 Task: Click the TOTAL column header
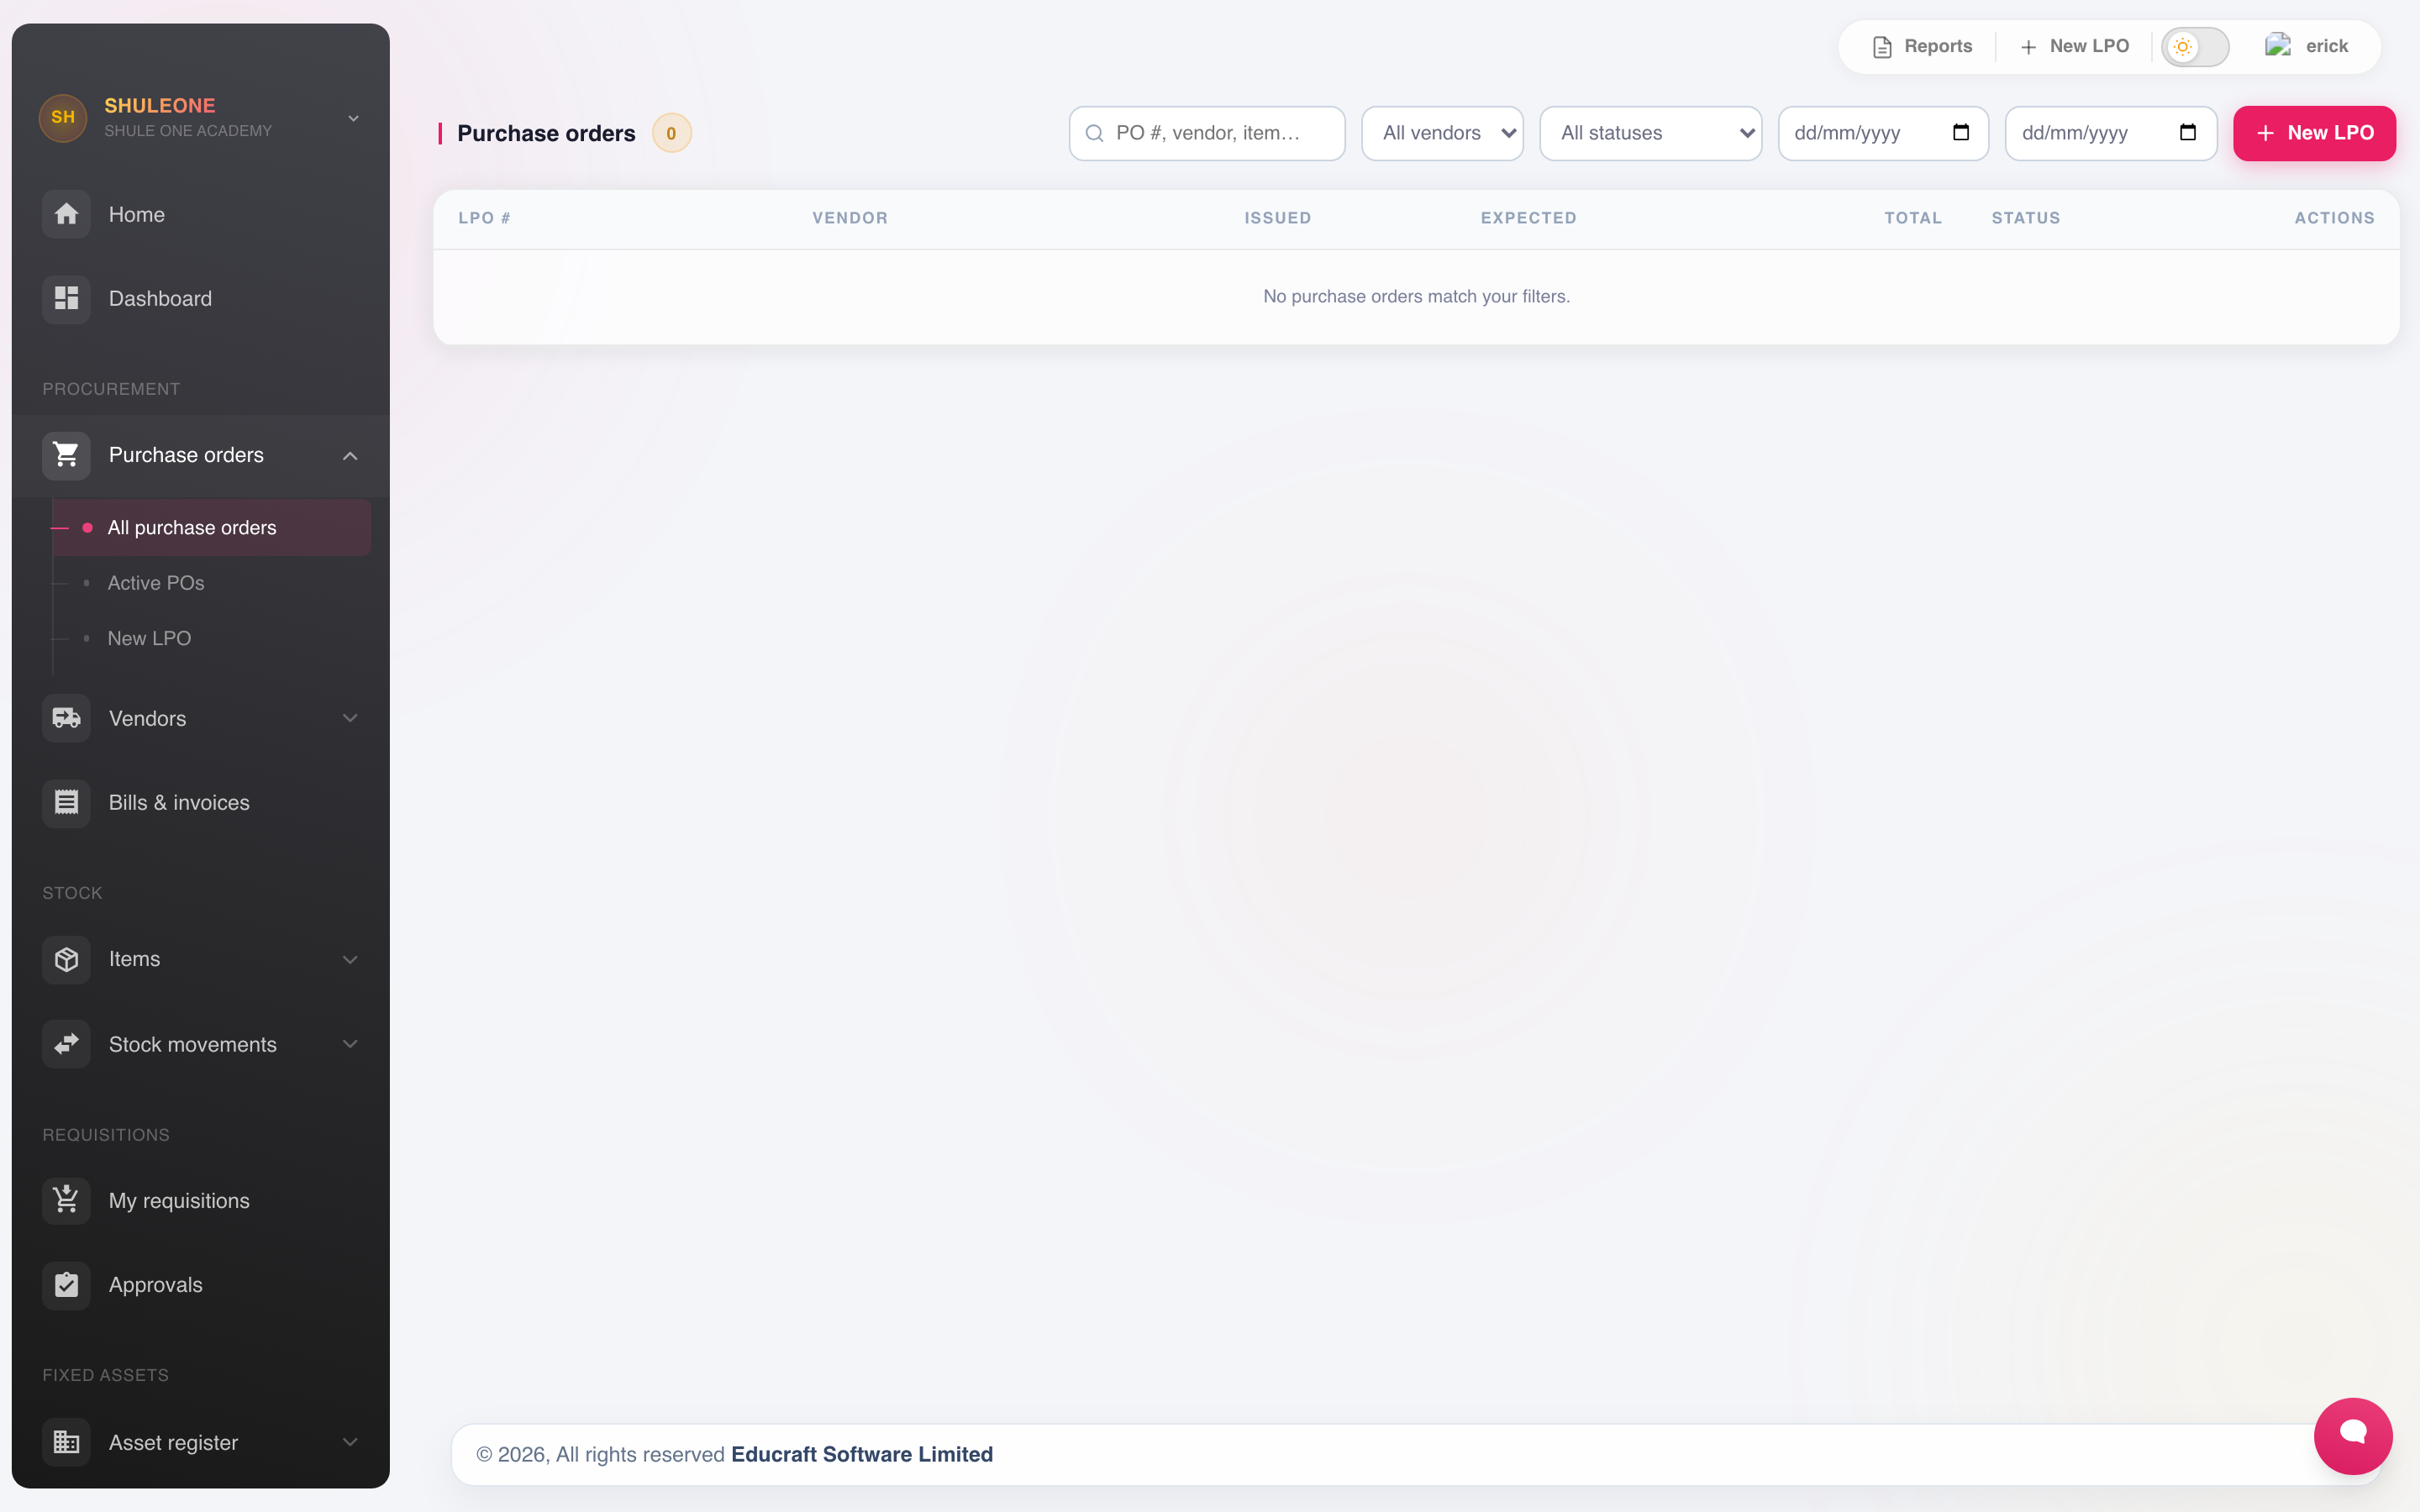click(x=1913, y=218)
